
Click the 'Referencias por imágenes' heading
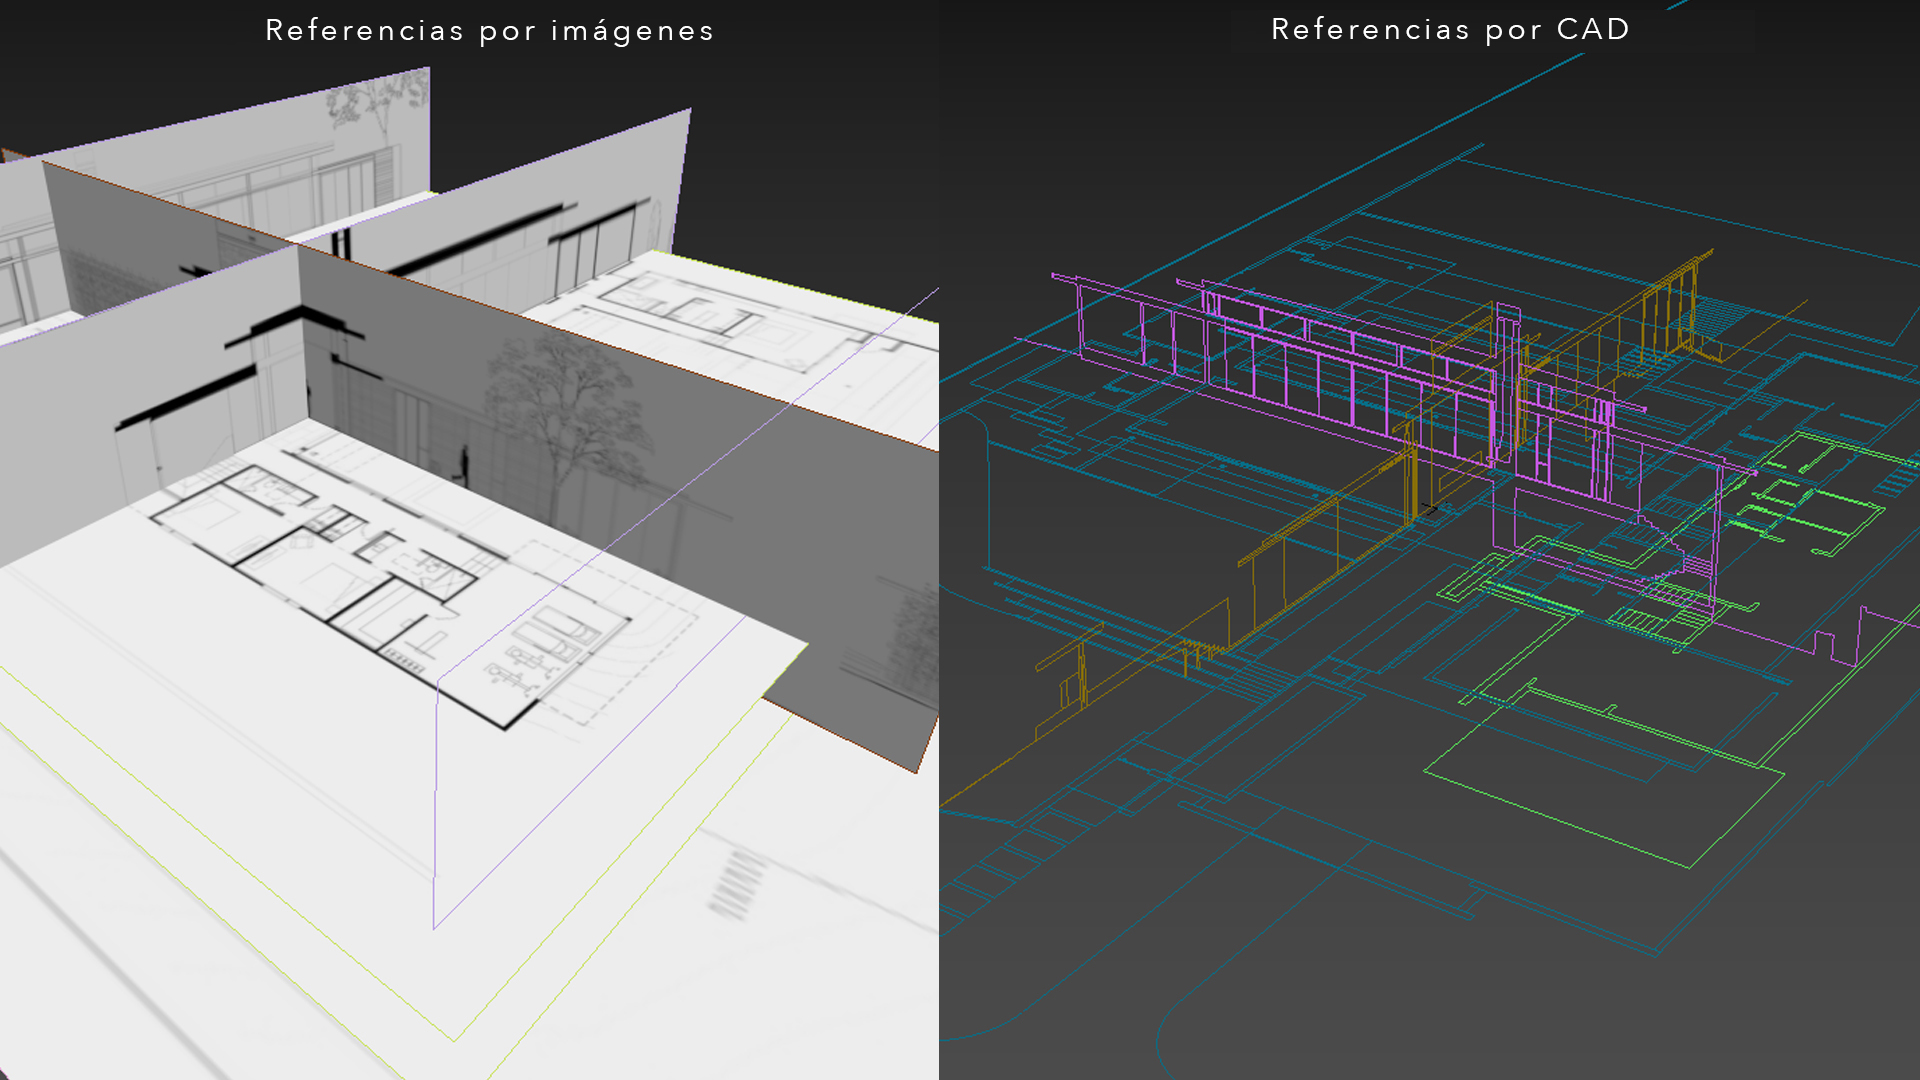(489, 31)
